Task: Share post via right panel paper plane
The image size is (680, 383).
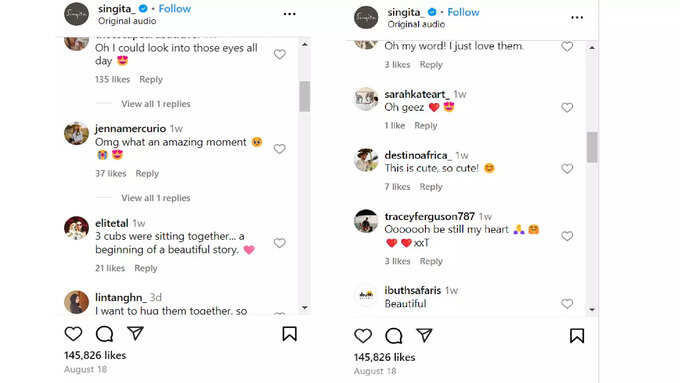Action: pyautogui.click(x=424, y=335)
